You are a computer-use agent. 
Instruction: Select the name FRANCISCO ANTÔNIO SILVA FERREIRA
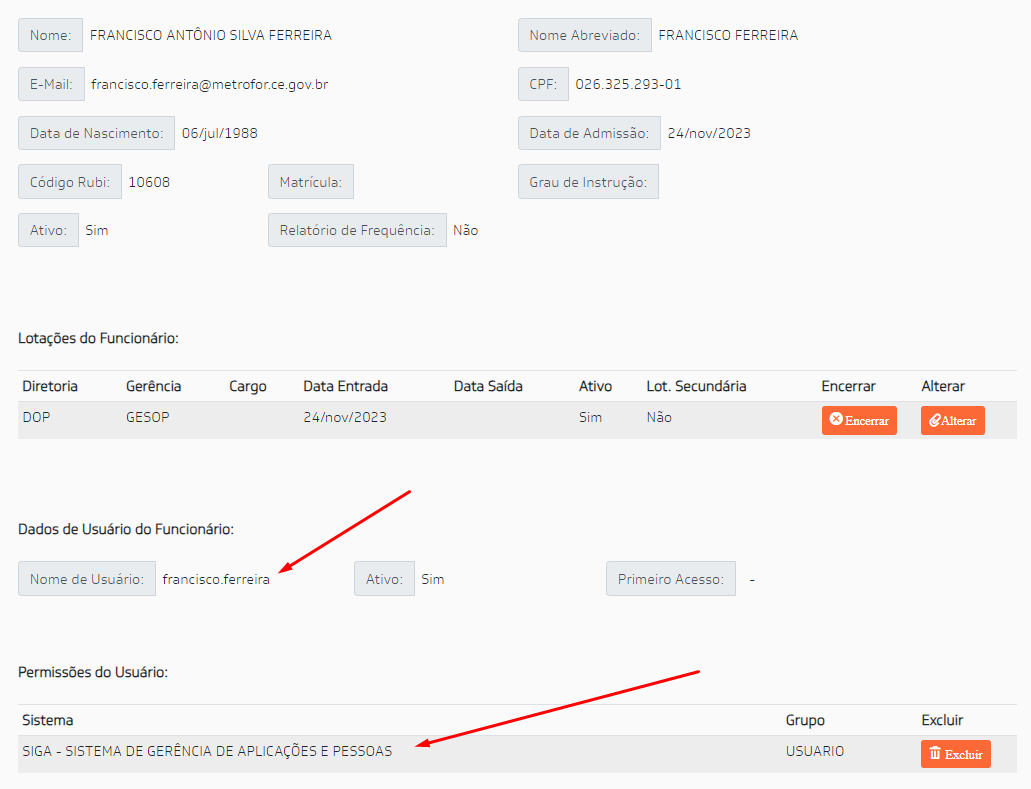click(x=210, y=36)
